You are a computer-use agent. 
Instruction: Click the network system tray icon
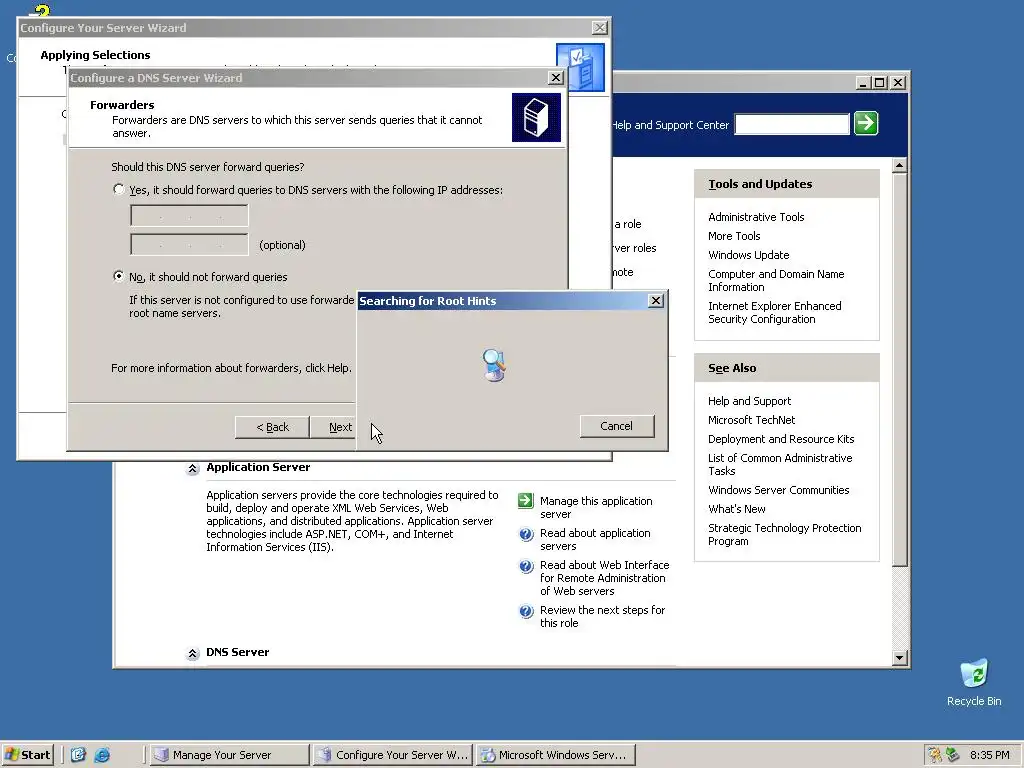[x=953, y=755]
